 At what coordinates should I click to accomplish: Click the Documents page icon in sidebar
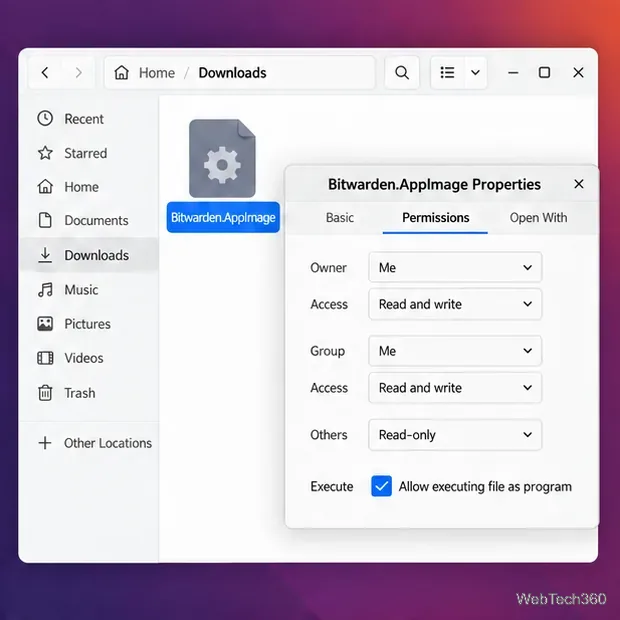pos(45,220)
